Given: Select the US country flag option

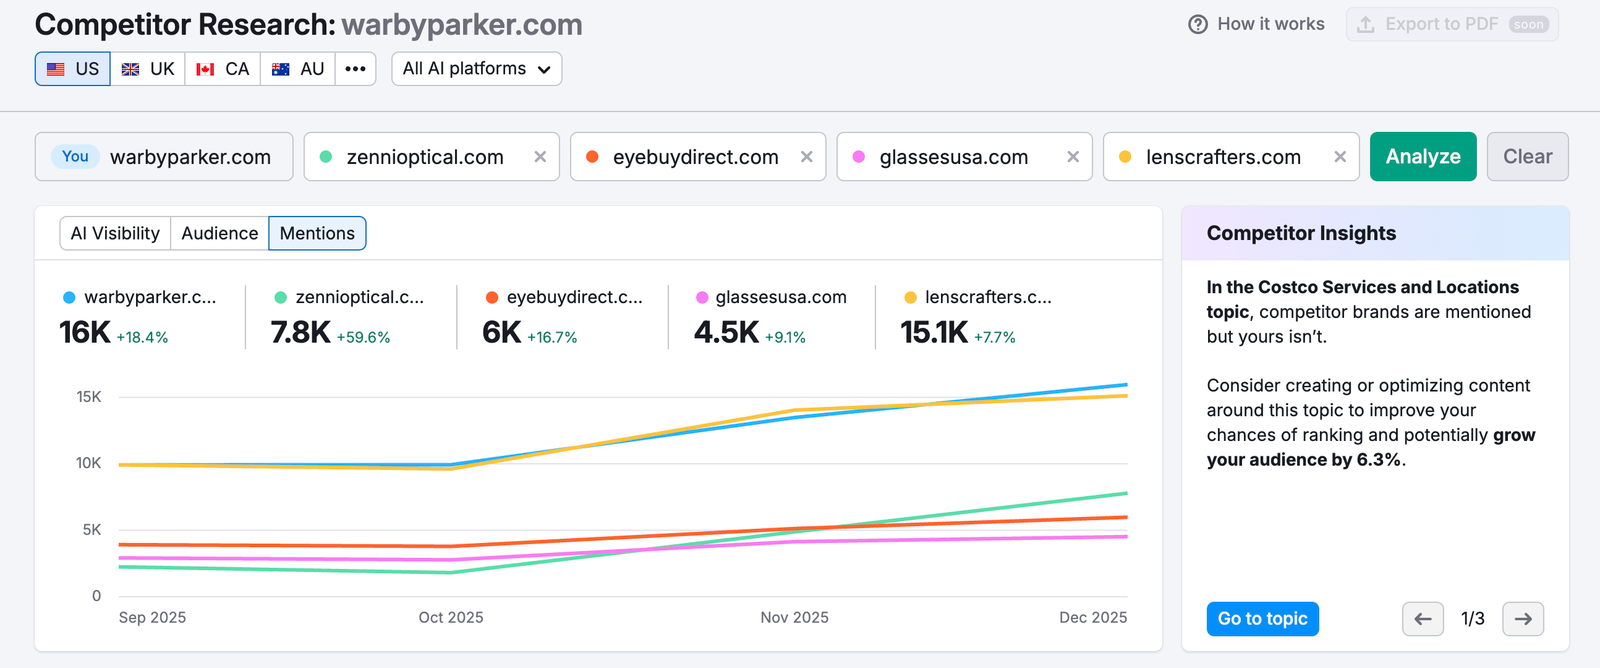Looking at the screenshot, I should (x=73, y=69).
